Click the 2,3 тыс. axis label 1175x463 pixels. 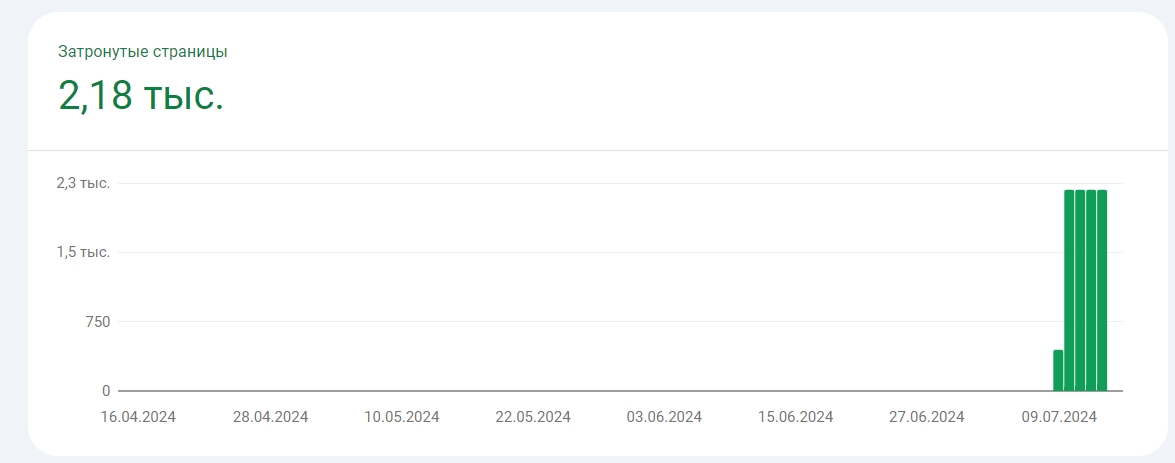click(83, 183)
